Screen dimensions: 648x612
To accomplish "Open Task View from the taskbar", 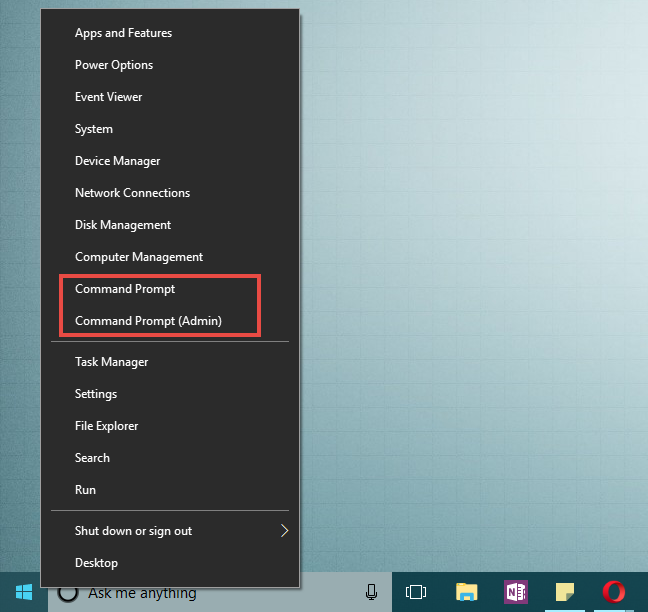I will tap(416, 592).
